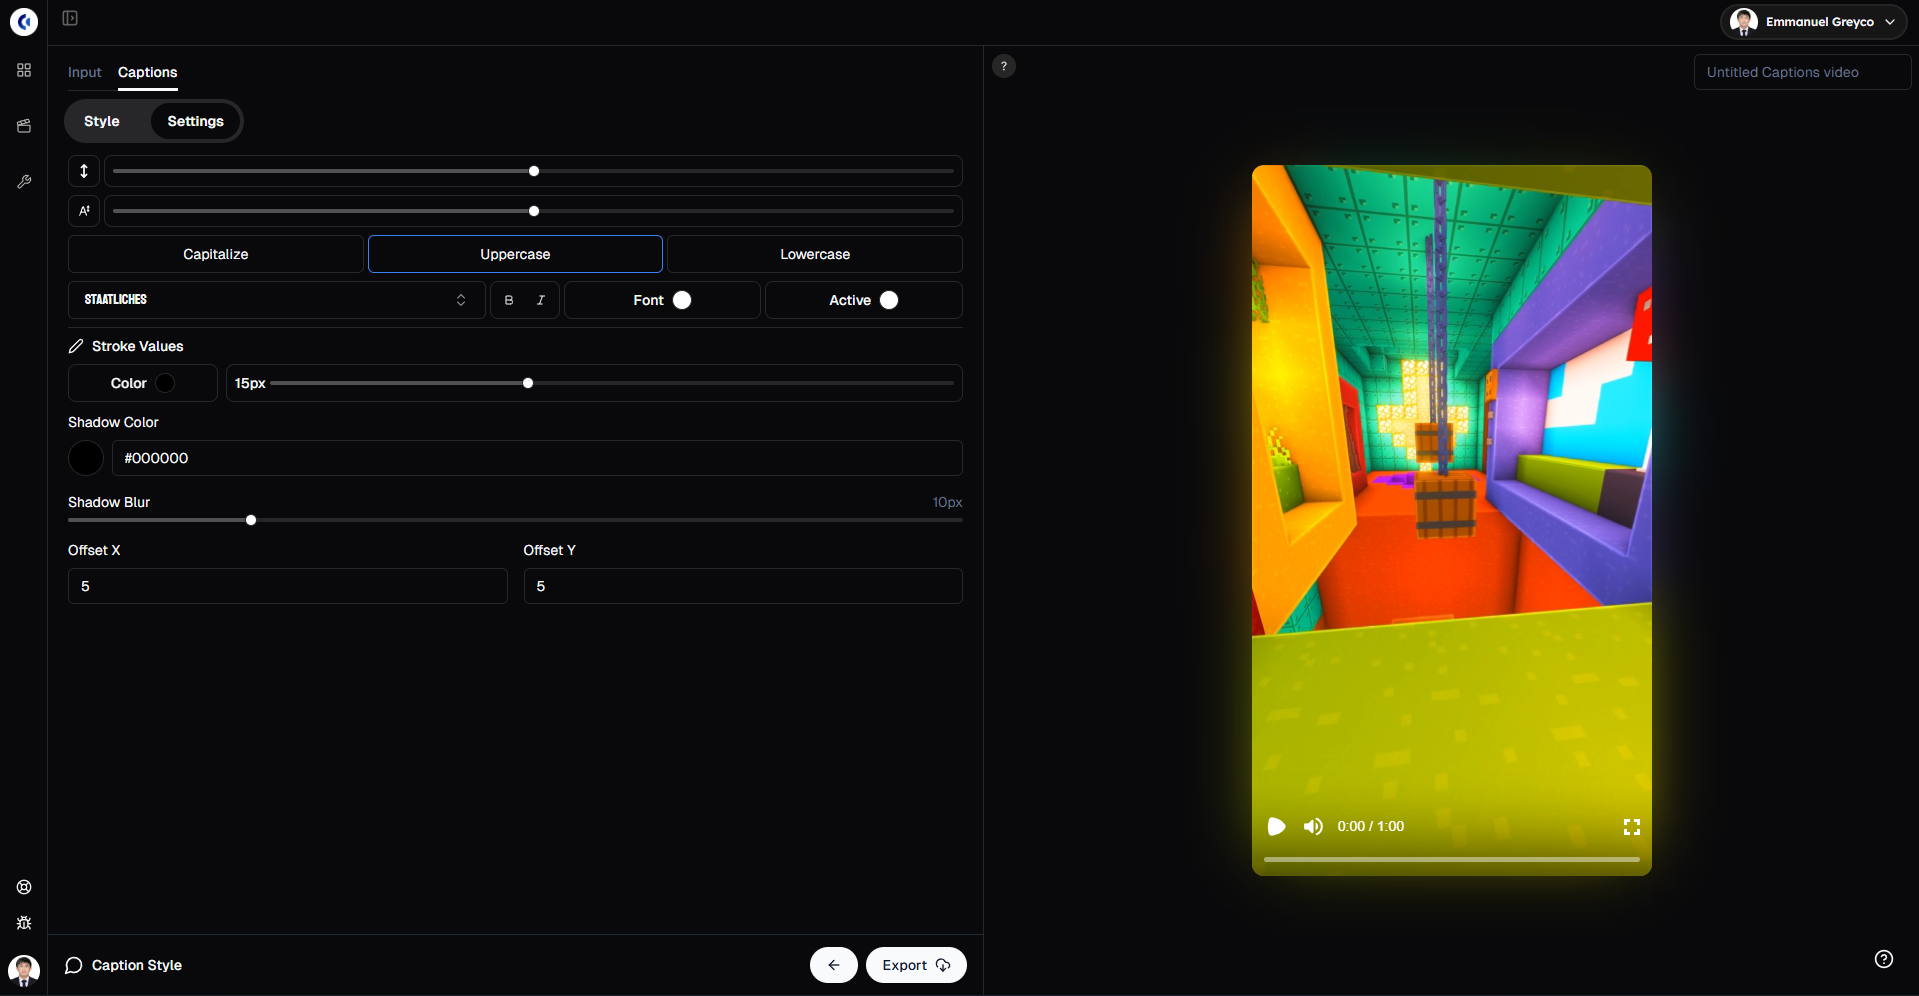Click the vertical position arrow icon
This screenshot has height=996, width=1919.
pos(84,171)
